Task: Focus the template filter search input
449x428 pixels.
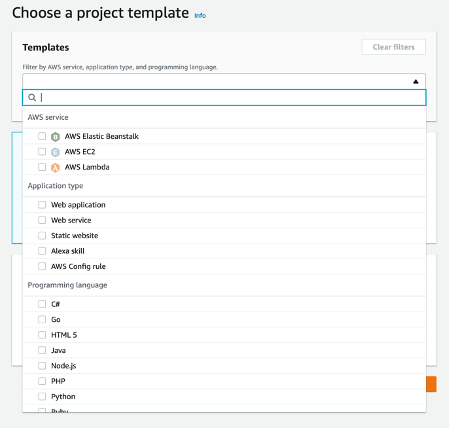Action: tap(224, 97)
